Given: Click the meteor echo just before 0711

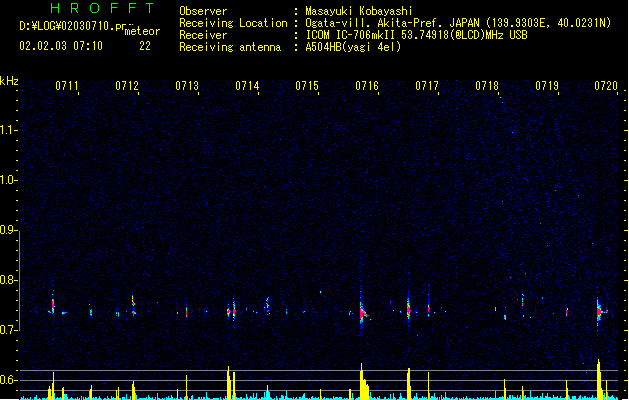Looking at the screenshot, I should click(52, 306).
